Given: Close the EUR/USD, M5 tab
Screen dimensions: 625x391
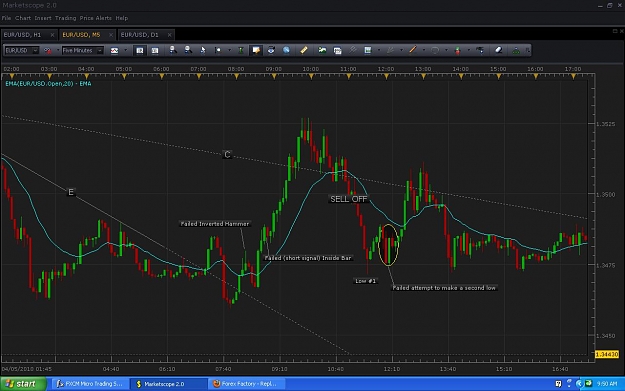Looking at the screenshot, I should point(111,35).
